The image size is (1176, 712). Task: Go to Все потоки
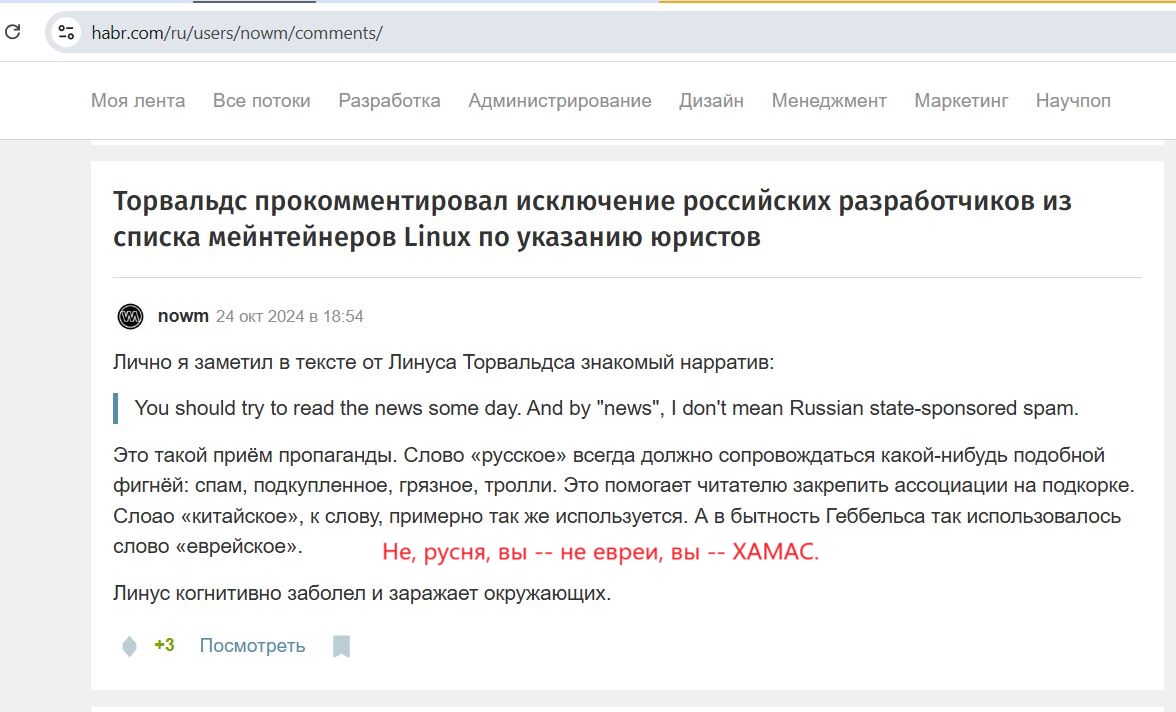[262, 101]
